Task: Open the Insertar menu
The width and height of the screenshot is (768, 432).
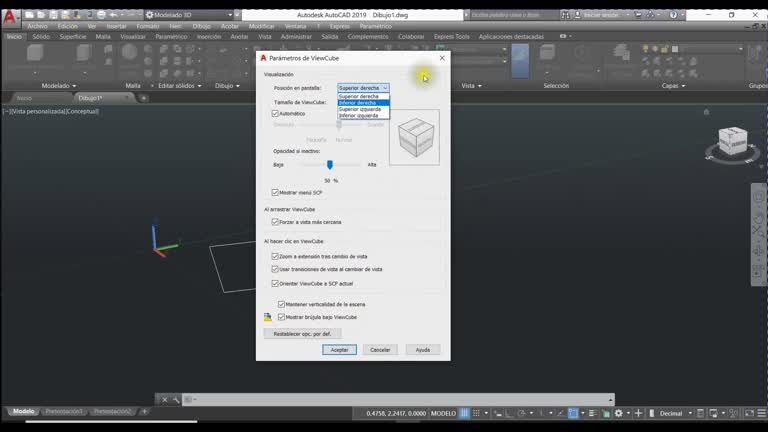Action: pyautogui.click(x=117, y=26)
